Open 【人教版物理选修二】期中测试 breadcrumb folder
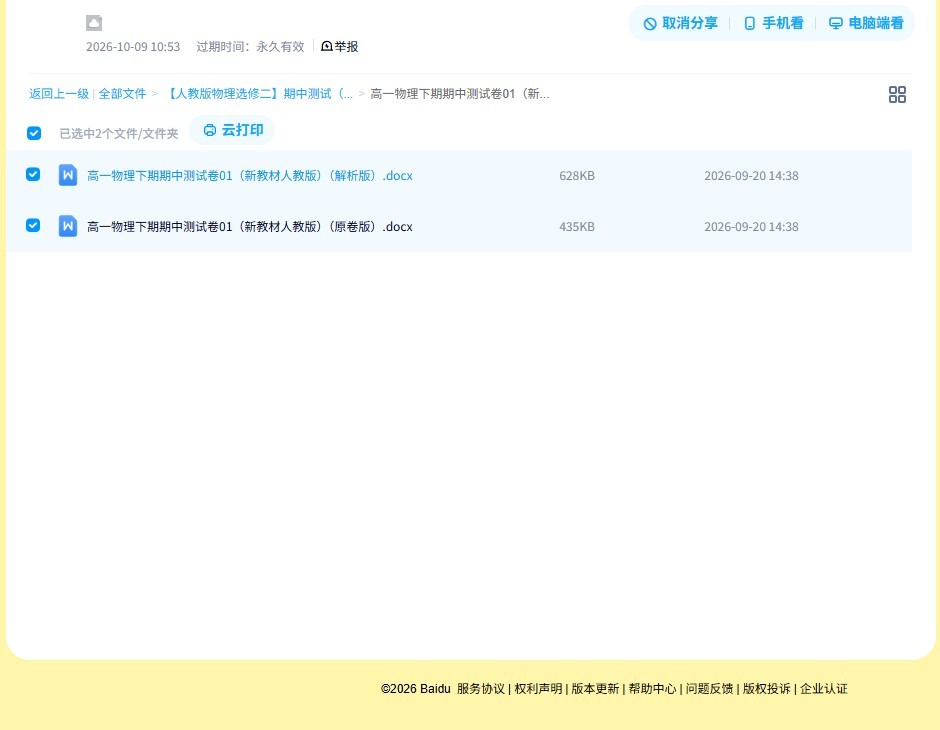This screenshot has width=940, height=730. click(x=258, y=93)
